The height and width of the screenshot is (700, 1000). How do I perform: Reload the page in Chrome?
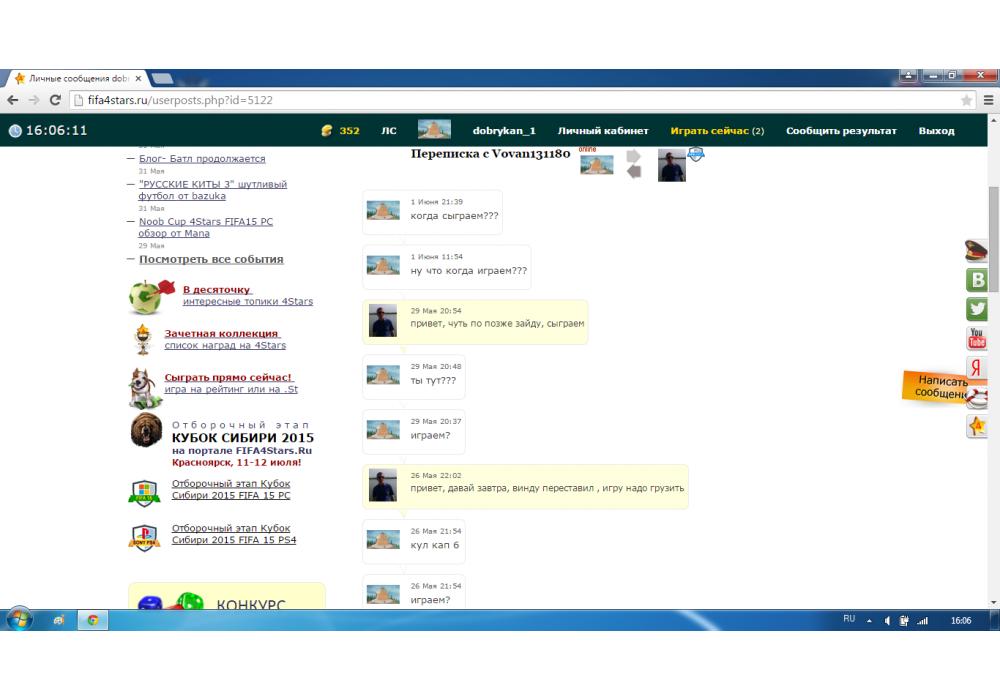(x=55, y=100)
